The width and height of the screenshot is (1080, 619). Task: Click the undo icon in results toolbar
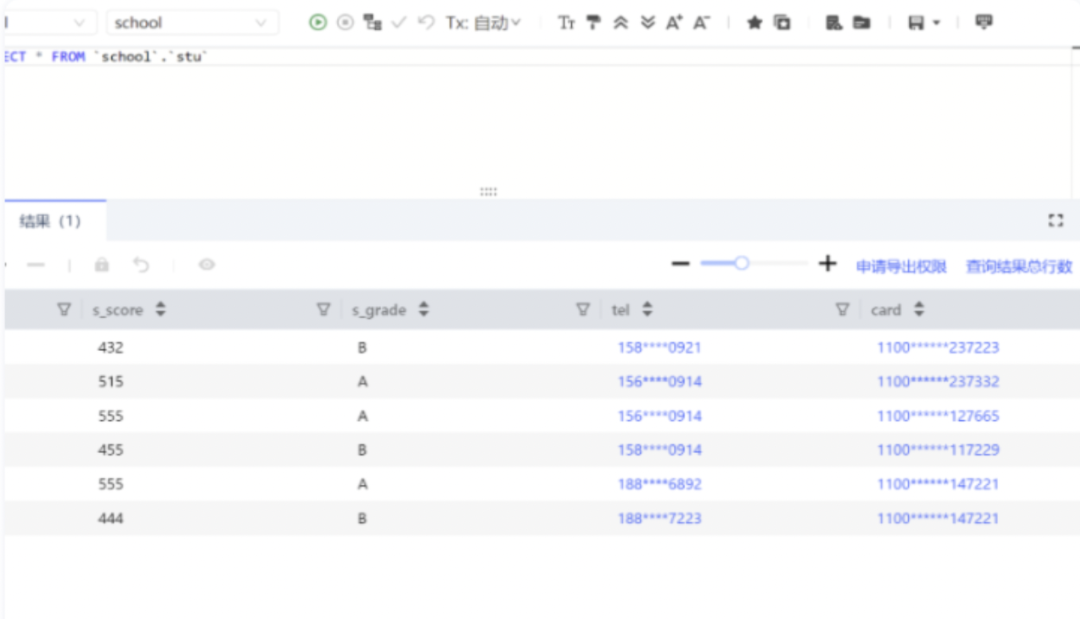pos(141,264)
